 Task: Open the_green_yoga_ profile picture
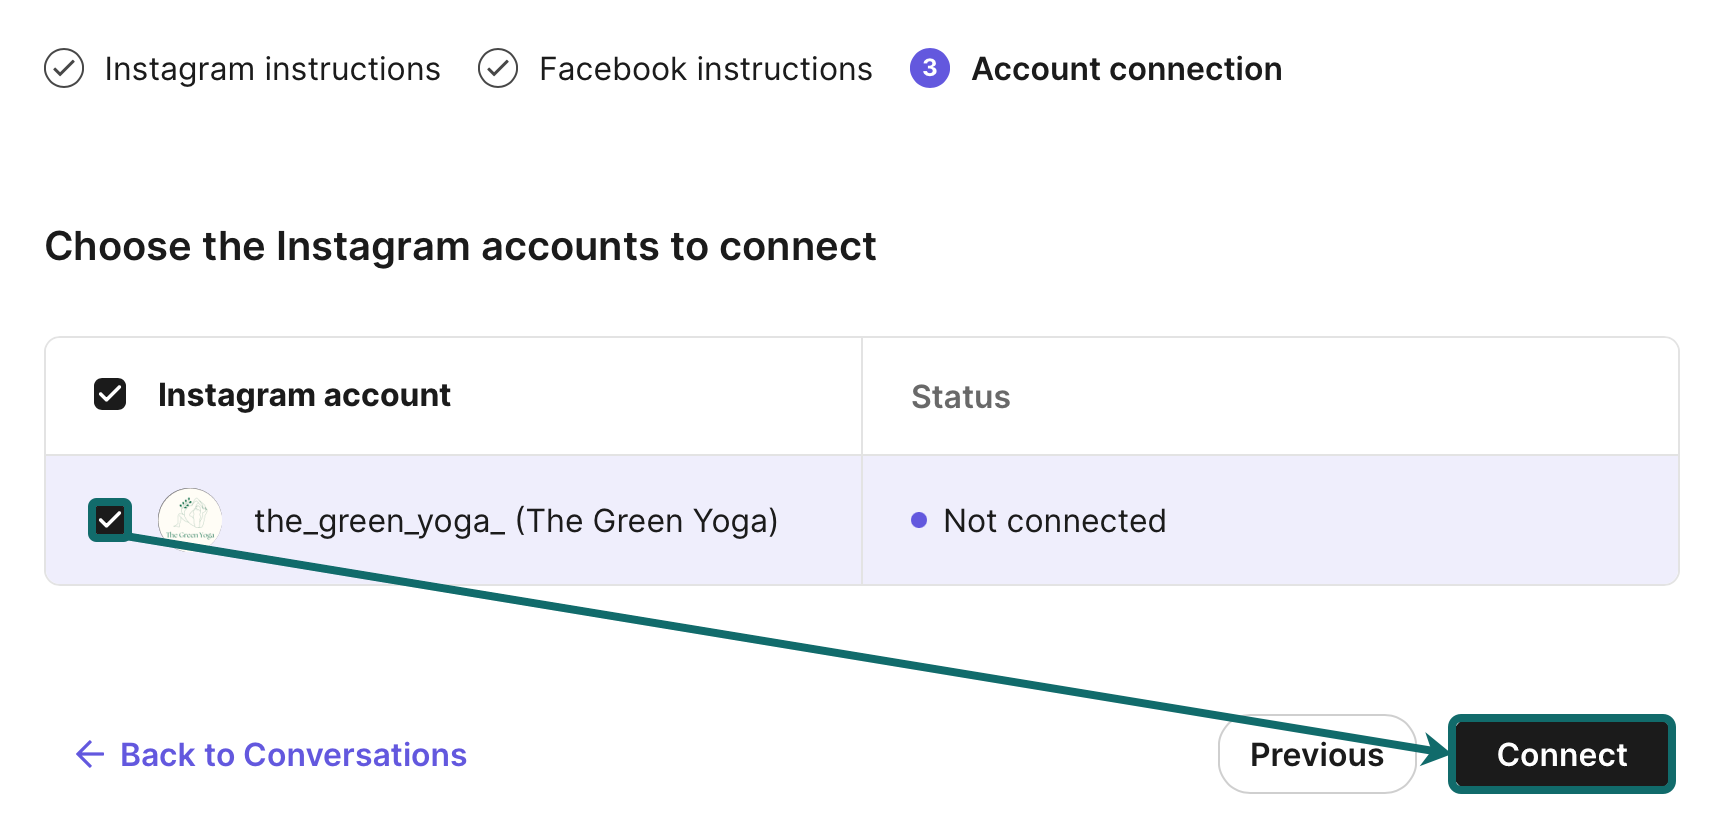[x=190, y=520]
